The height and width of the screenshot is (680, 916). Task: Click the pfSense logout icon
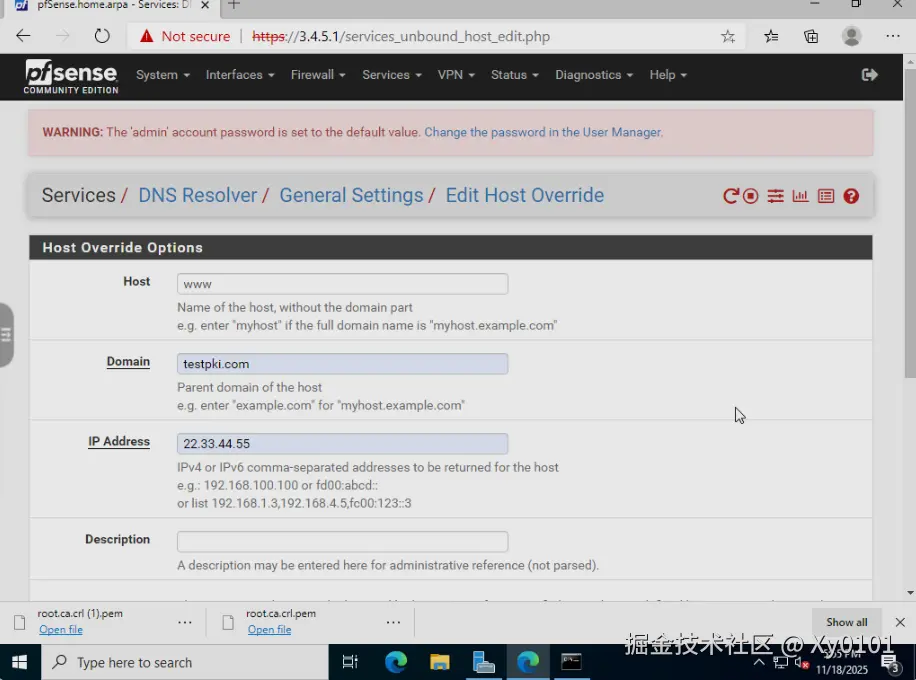[x=869, y=75]
